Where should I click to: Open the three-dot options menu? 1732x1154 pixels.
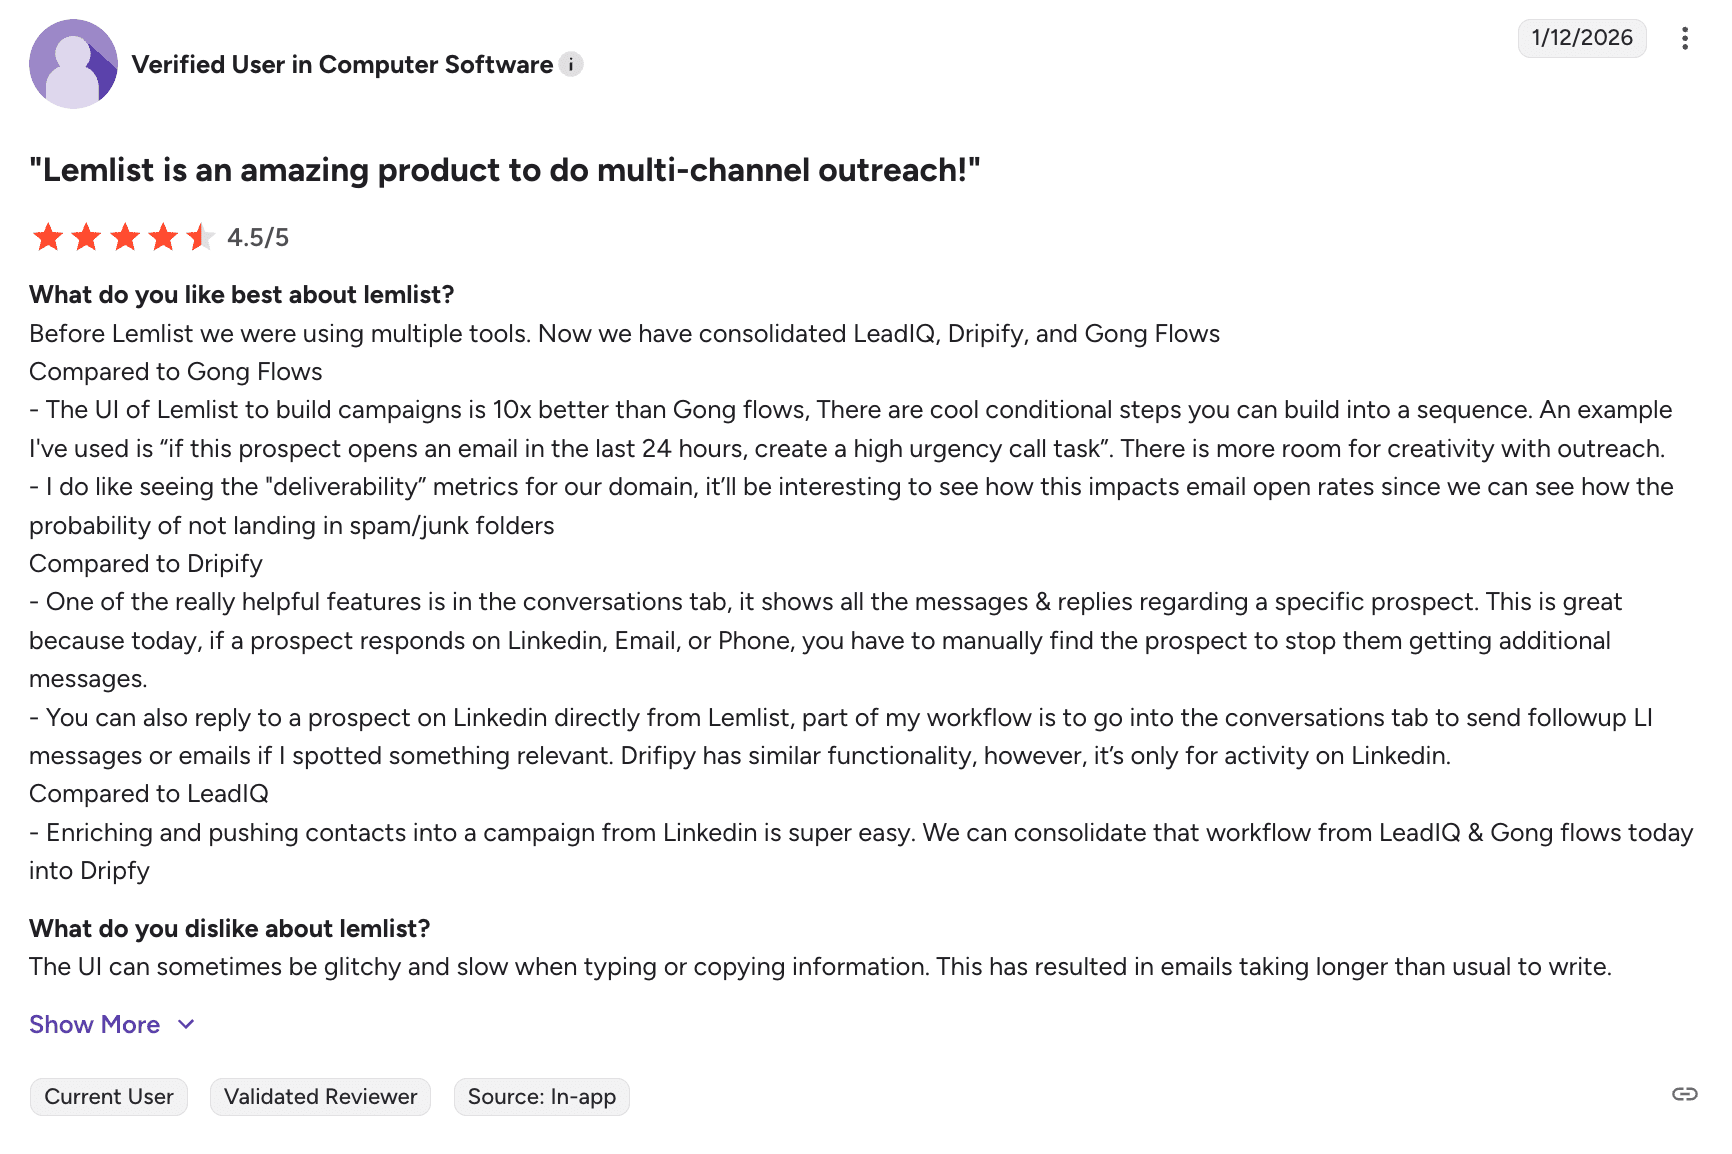(1685, 38)
